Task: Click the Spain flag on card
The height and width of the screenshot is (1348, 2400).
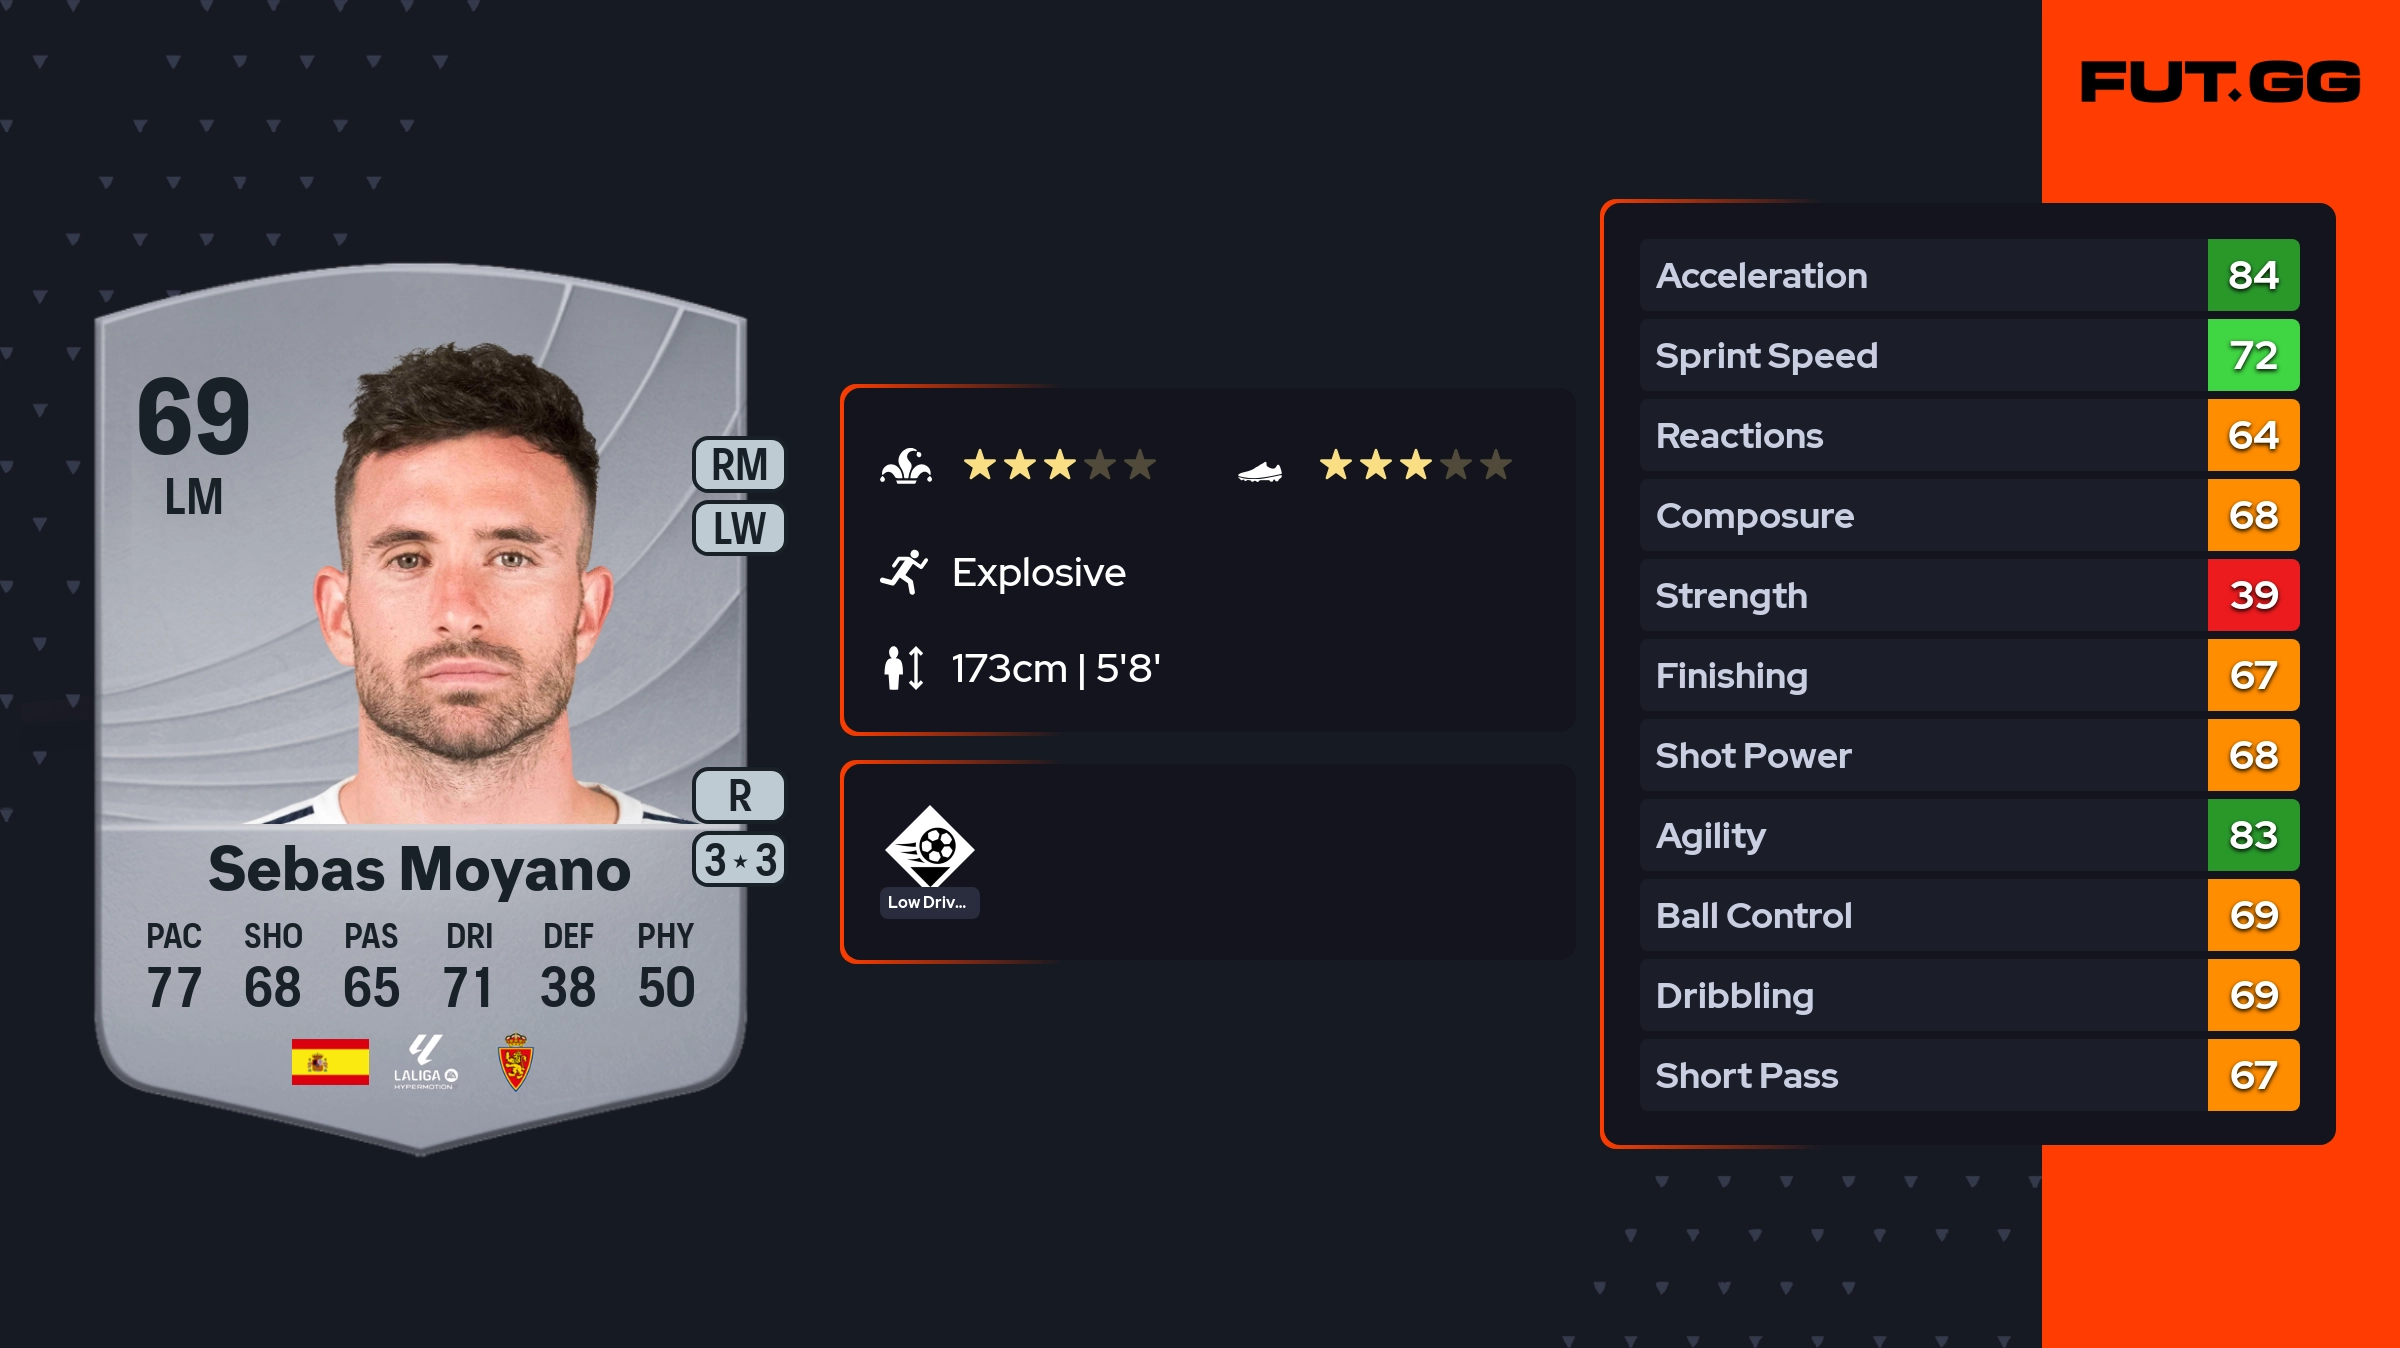Action: [330, 1062]
